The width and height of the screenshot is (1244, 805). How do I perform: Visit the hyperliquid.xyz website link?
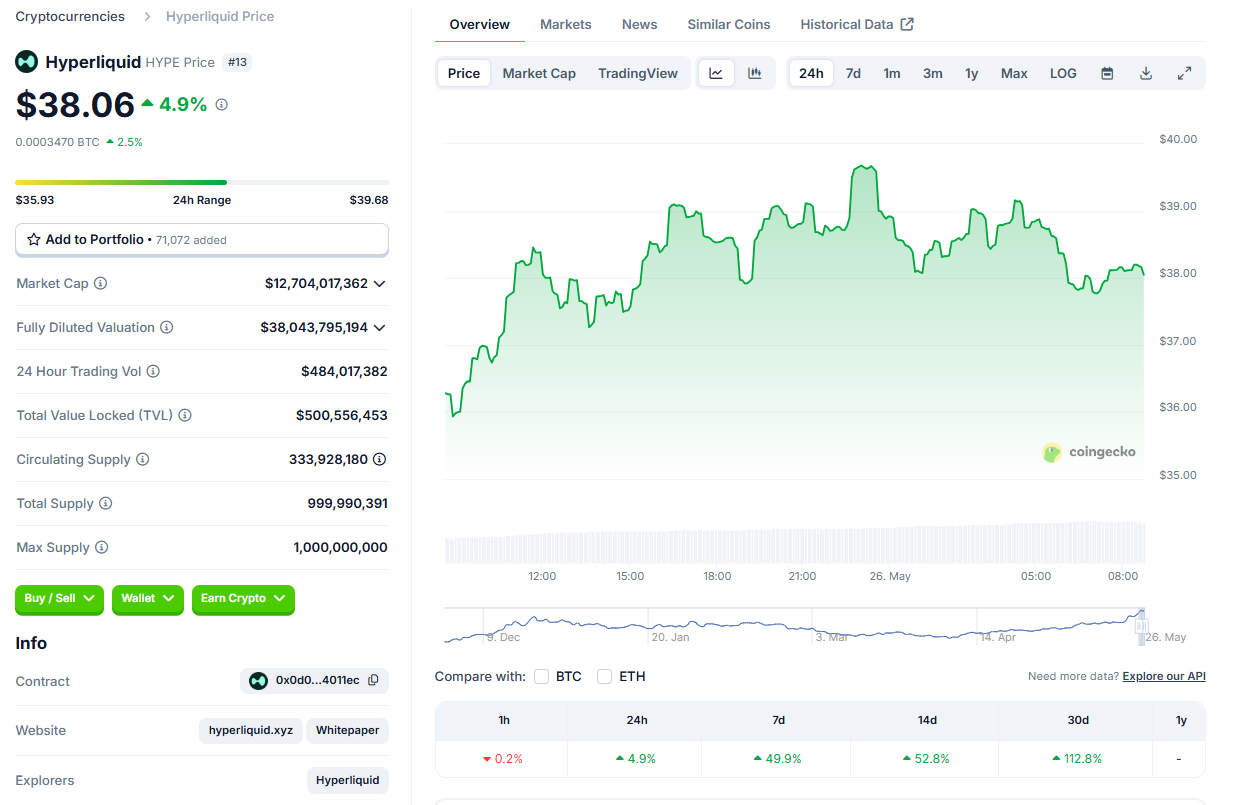click(x=251, y=730)
